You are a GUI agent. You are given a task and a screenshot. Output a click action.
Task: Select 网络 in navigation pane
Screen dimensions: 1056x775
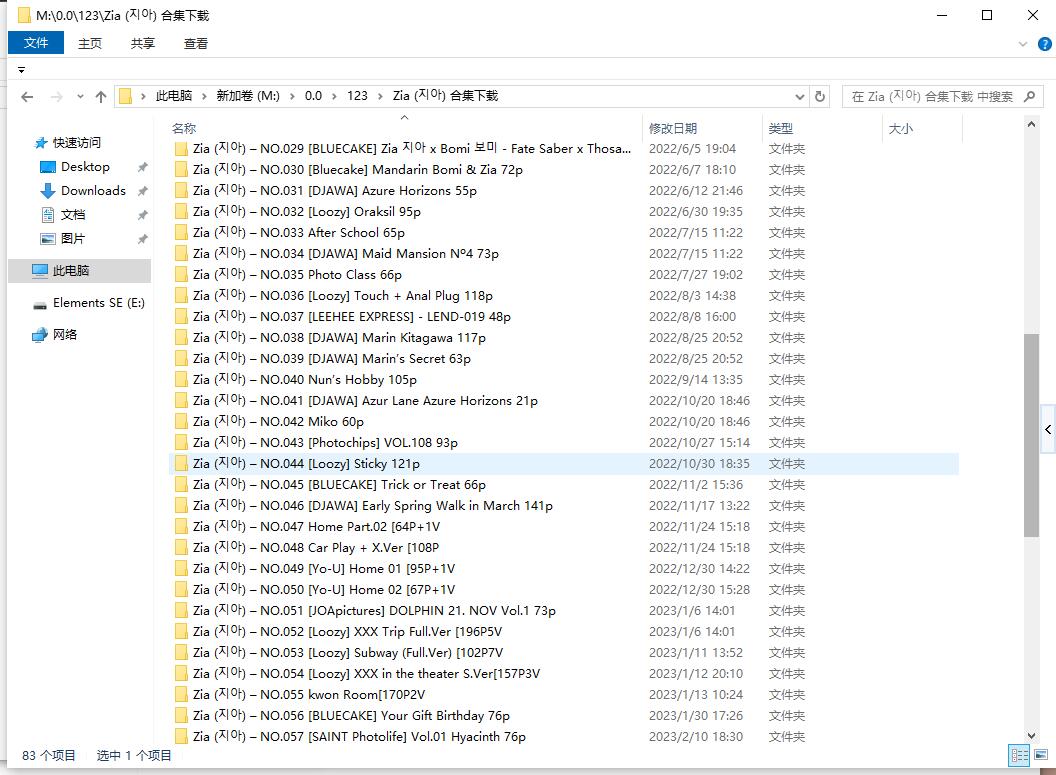(65, 335)
